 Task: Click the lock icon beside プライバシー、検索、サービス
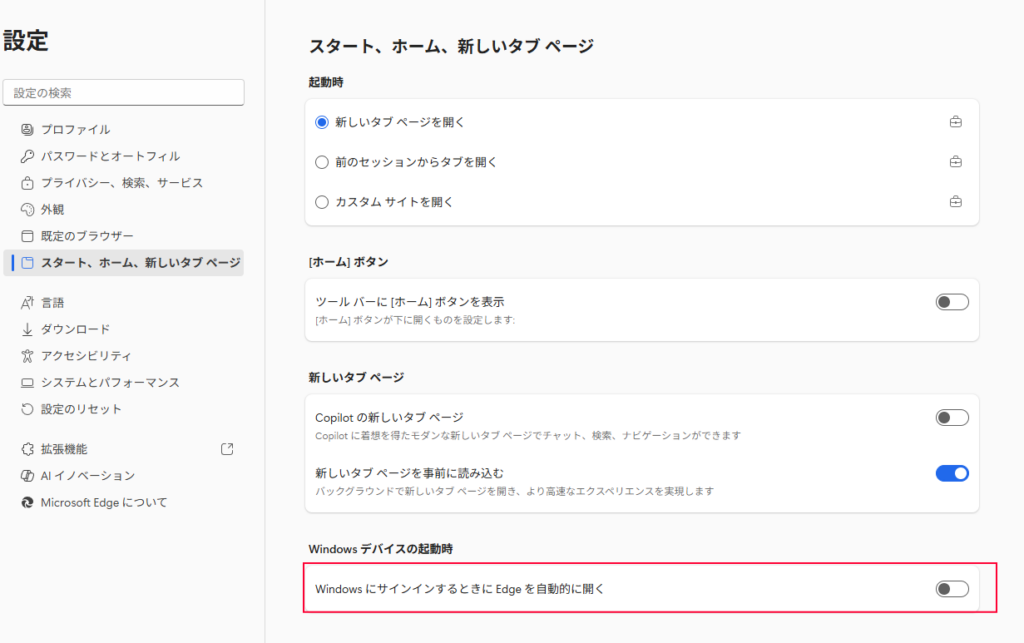click(x=27, y=183)
